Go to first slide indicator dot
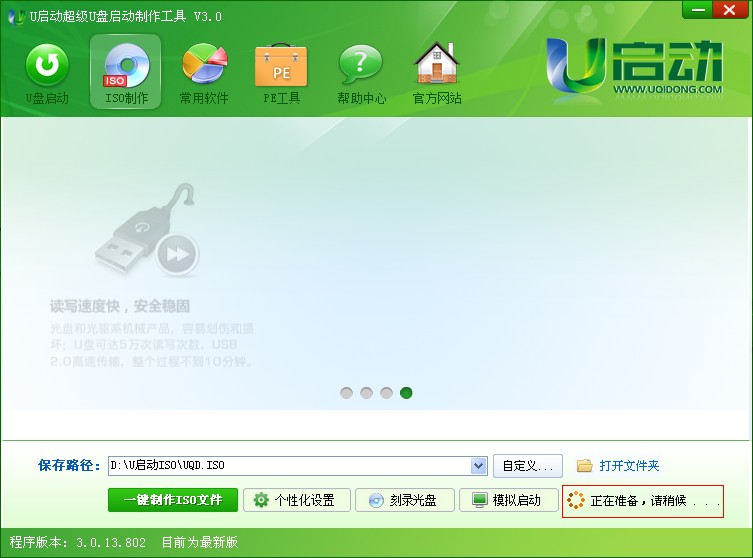 tap(346, 393)
